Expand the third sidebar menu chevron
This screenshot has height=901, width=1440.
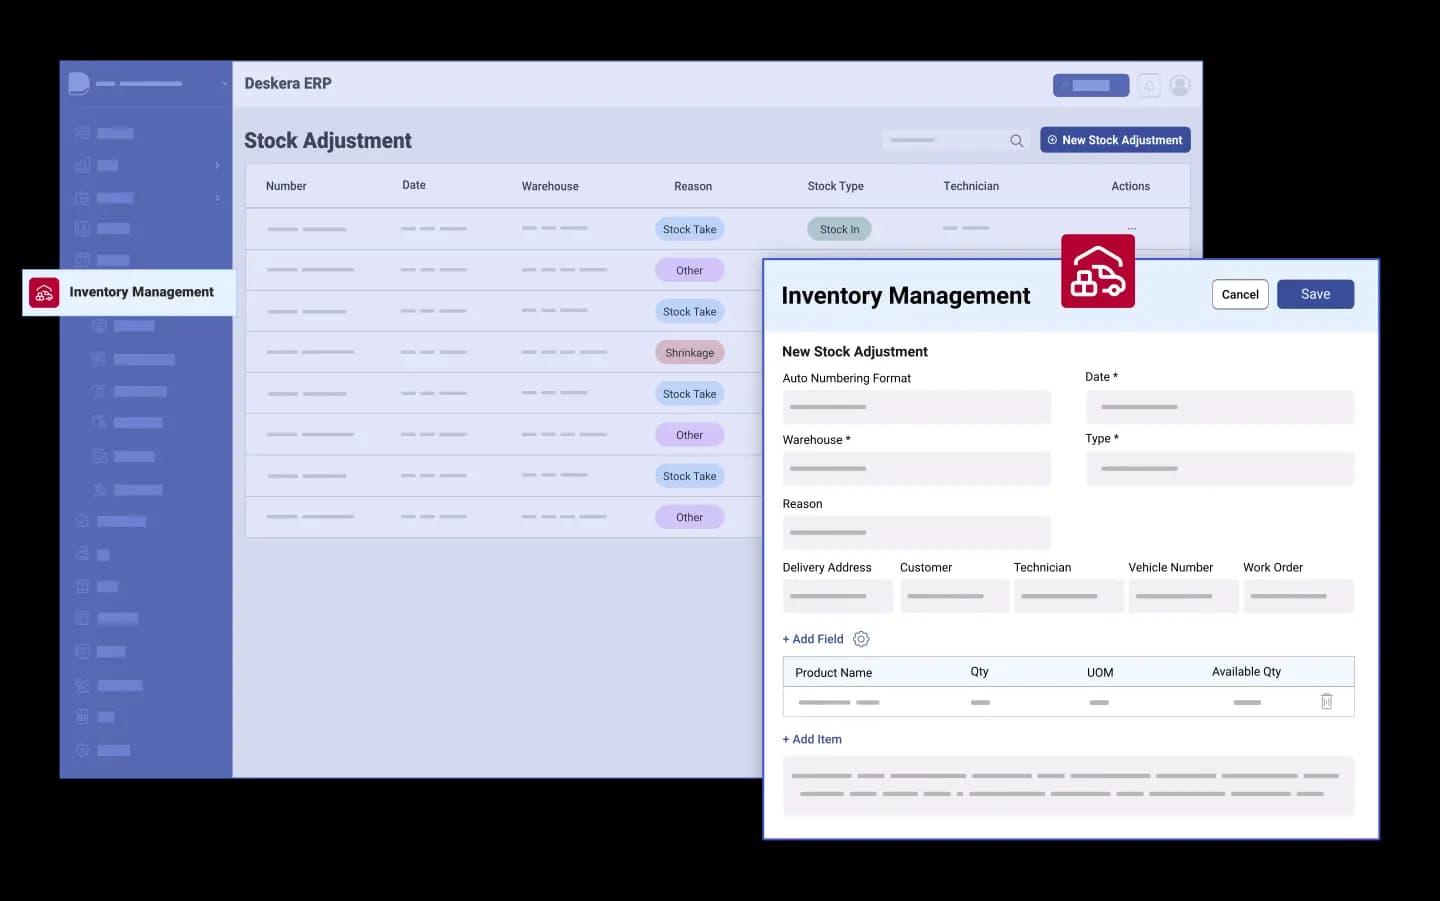point(217,198)
